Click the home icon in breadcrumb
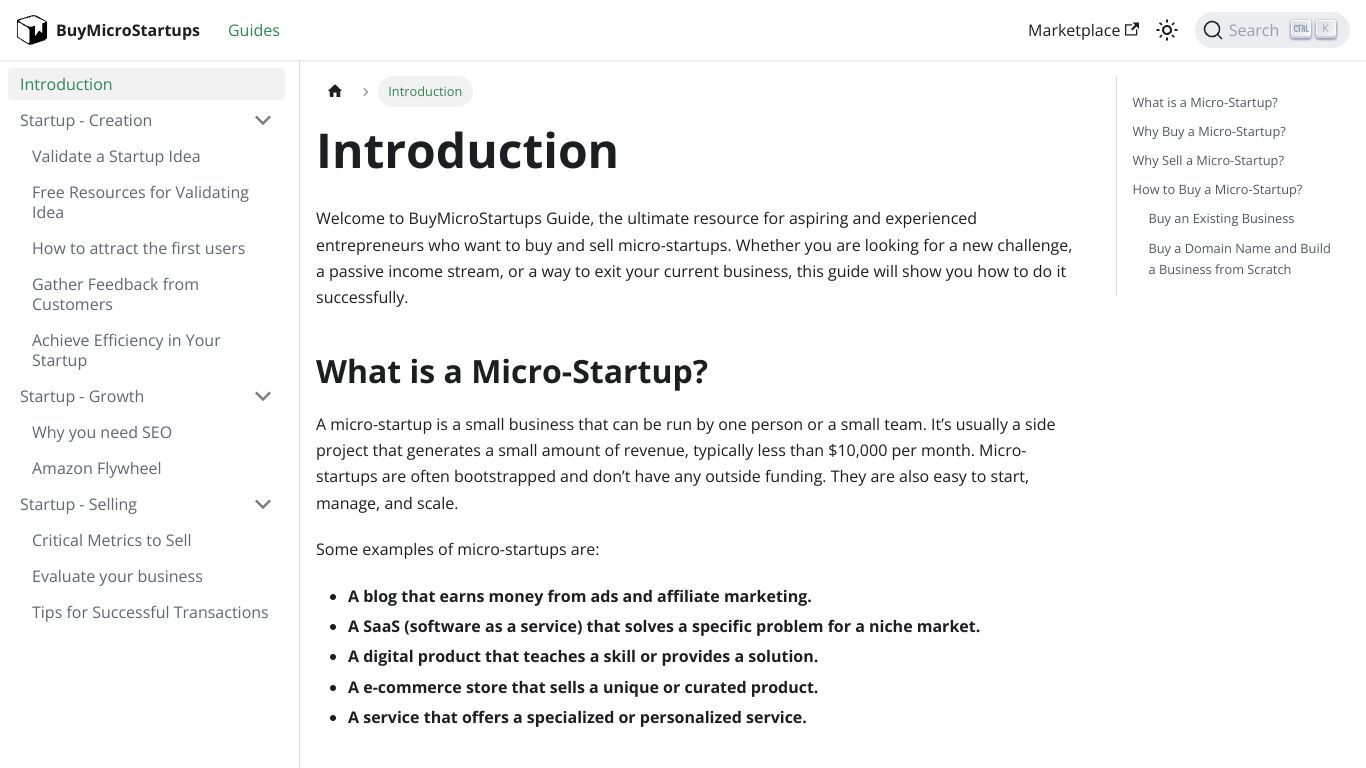 point(335,91)
